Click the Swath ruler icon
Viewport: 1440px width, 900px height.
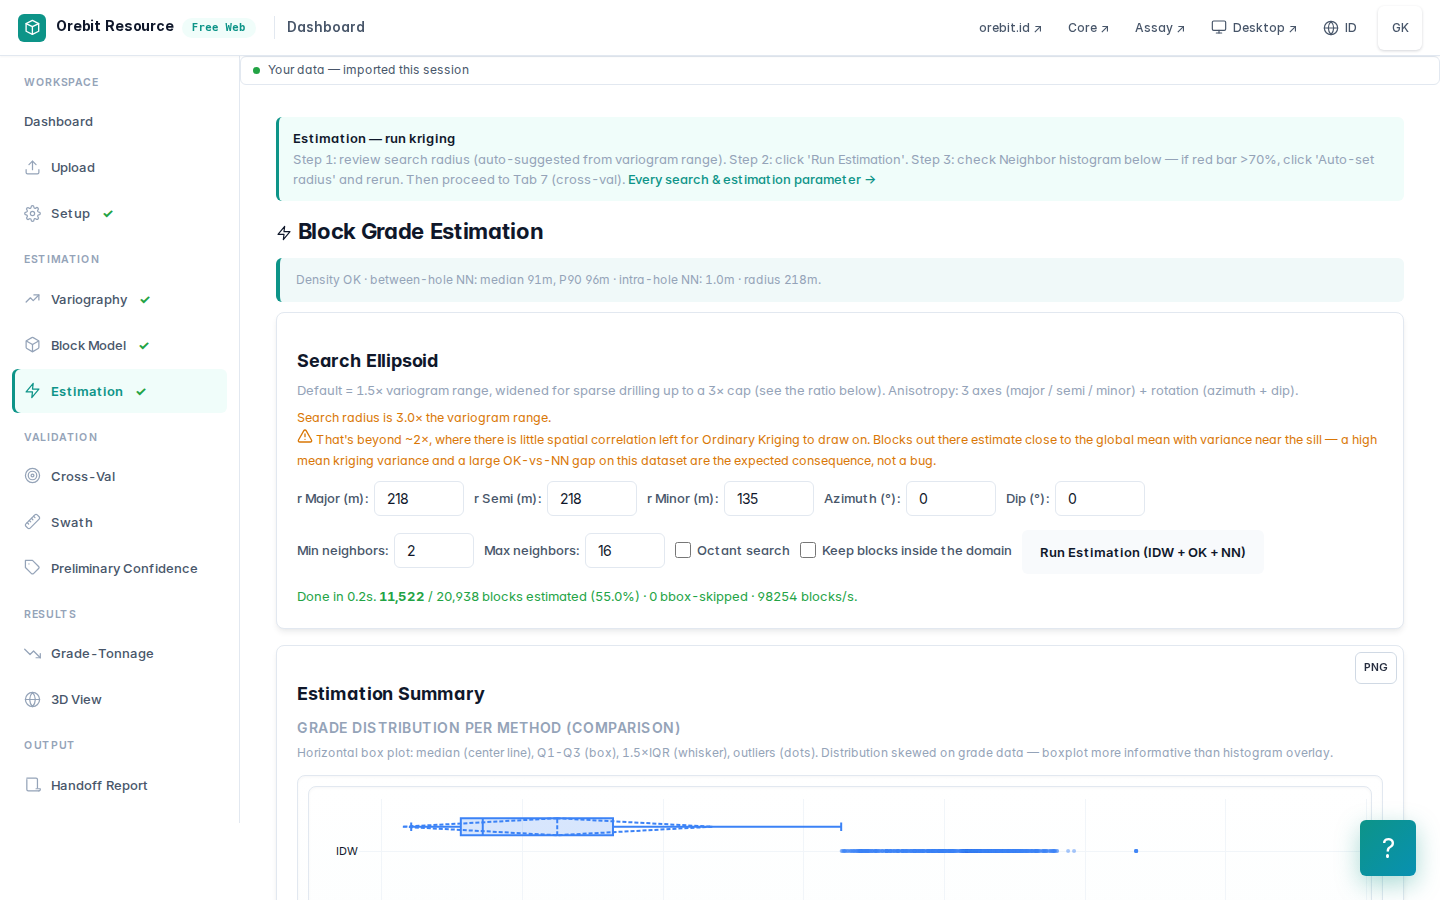tap(32, 522)
